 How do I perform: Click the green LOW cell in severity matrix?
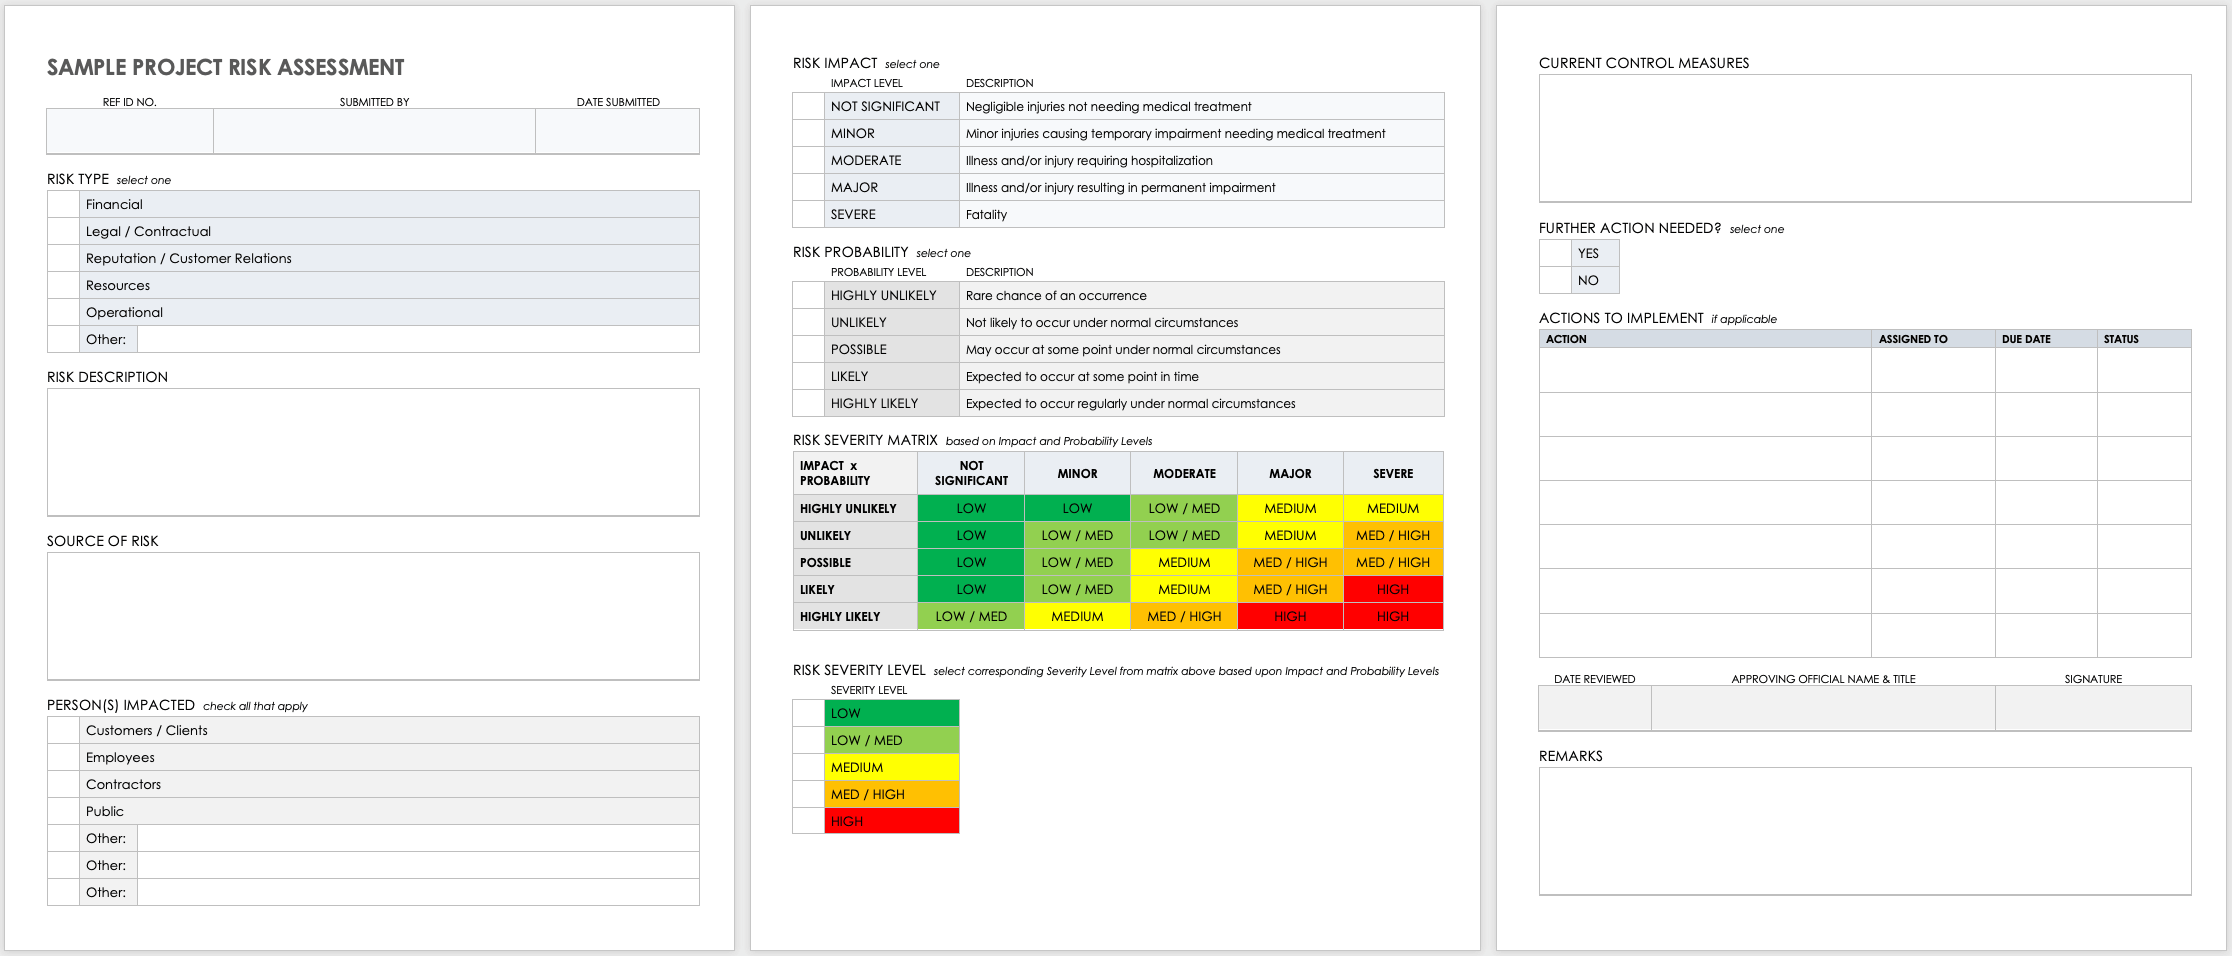pos(969,507)
